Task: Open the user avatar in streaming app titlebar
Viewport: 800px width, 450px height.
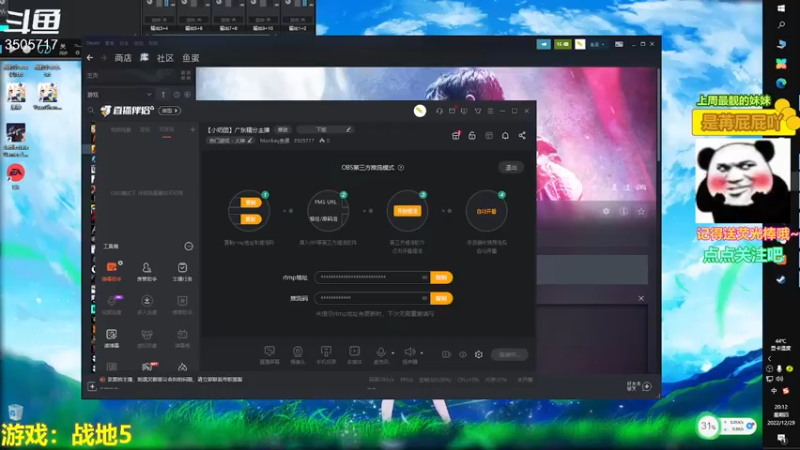Action: (419, 111)
